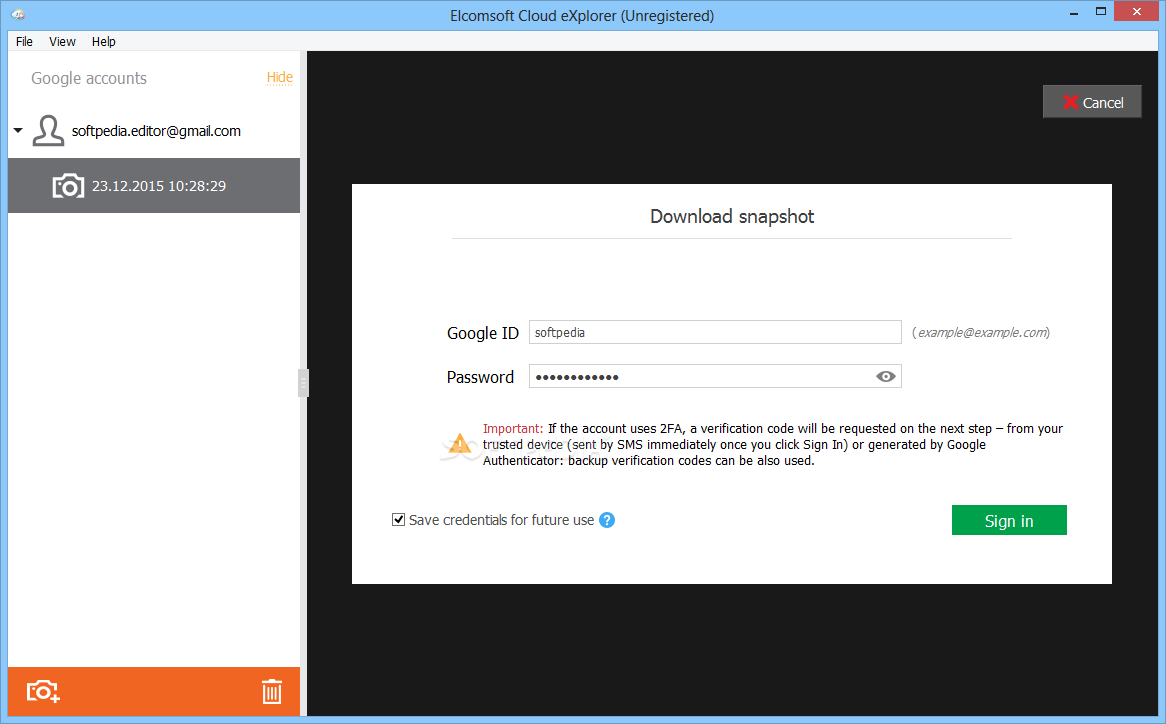The width and height of the screenshot is (1166, 724).
Task: Click the red Important label
Action: point(513,428)
